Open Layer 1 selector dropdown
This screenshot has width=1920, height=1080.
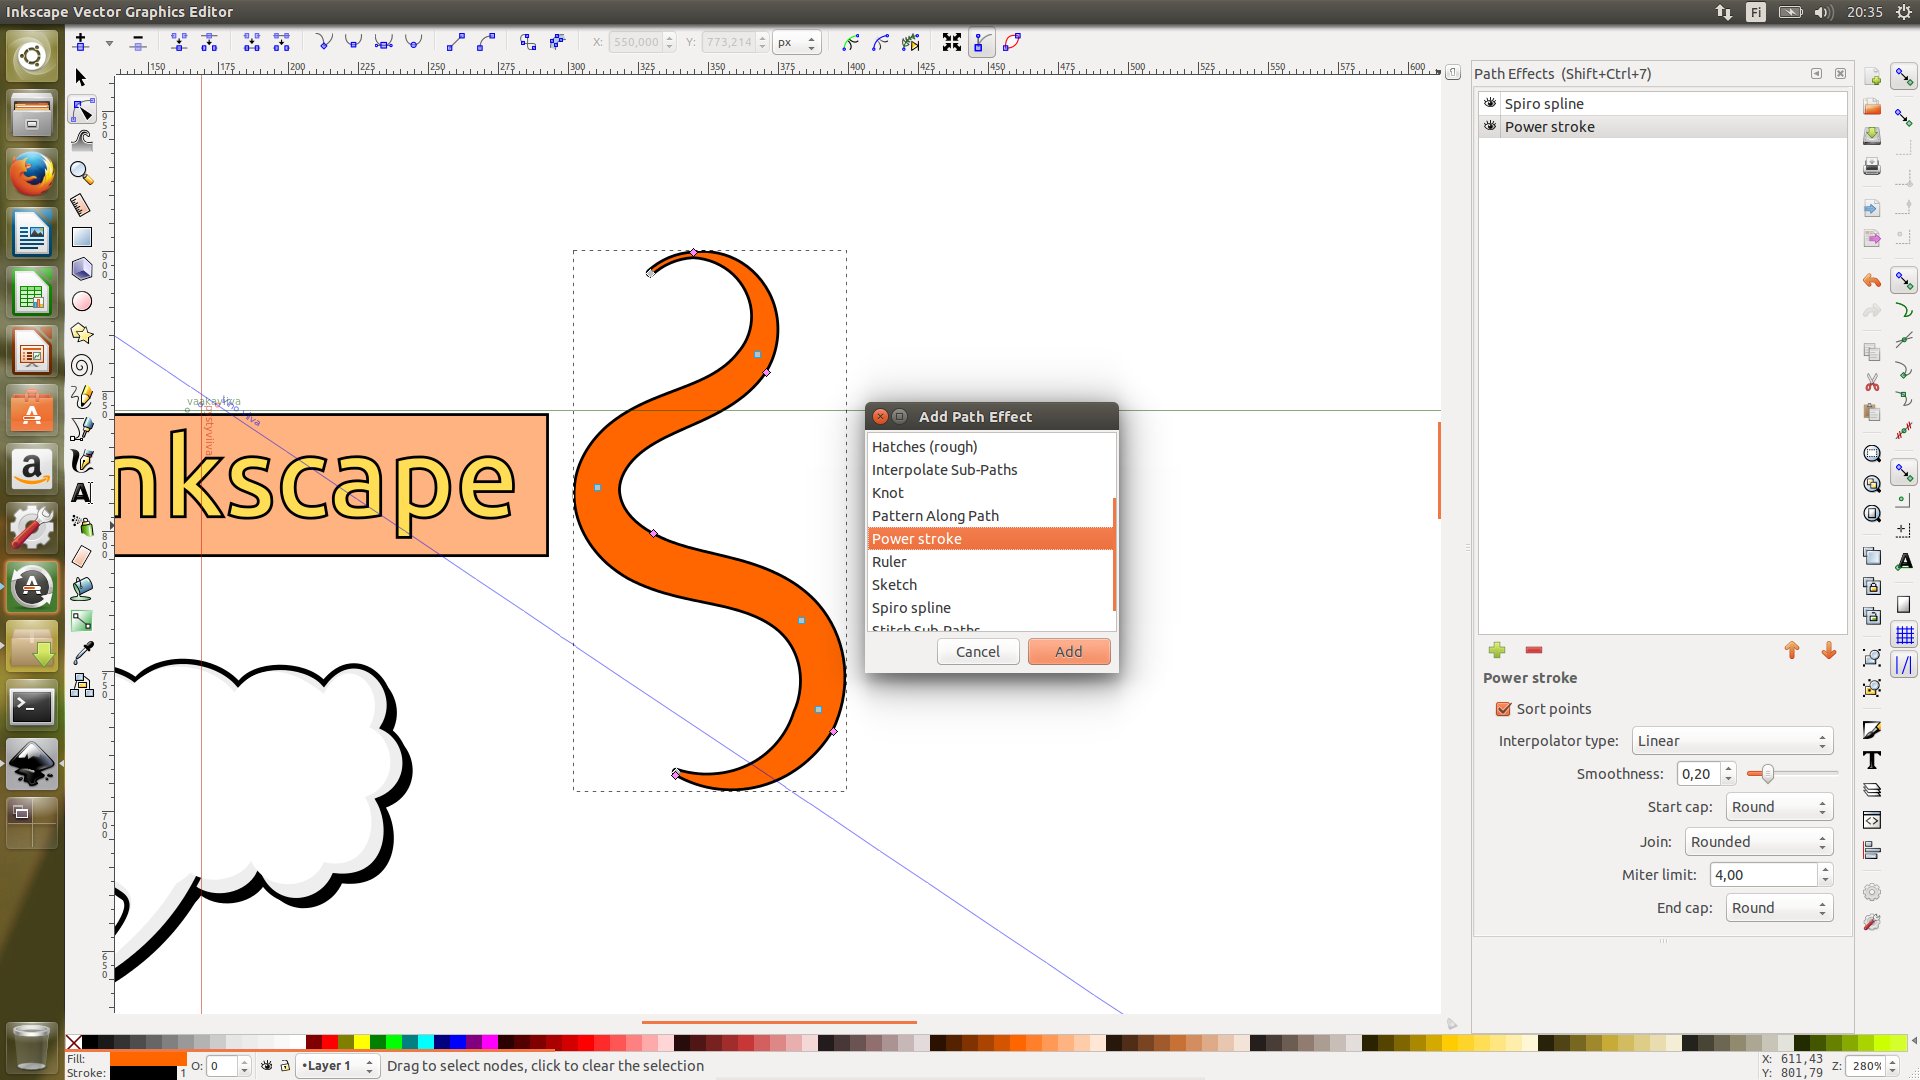tap(337, 1066)
